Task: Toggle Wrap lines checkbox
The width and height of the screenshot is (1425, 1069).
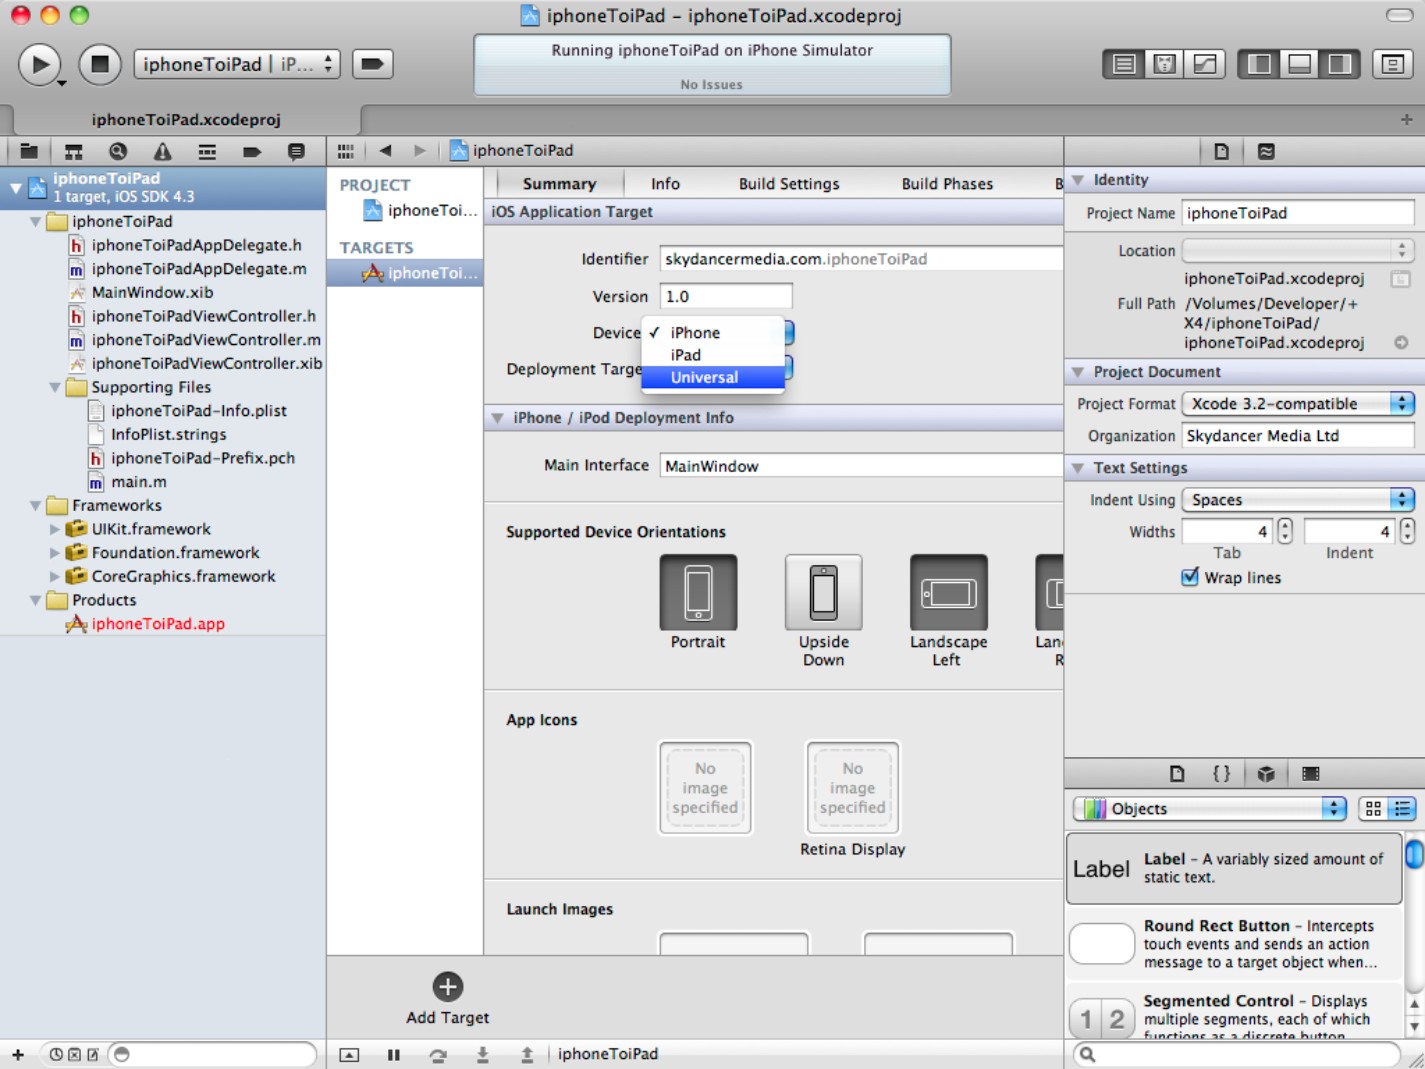Action: (1190, 577)
